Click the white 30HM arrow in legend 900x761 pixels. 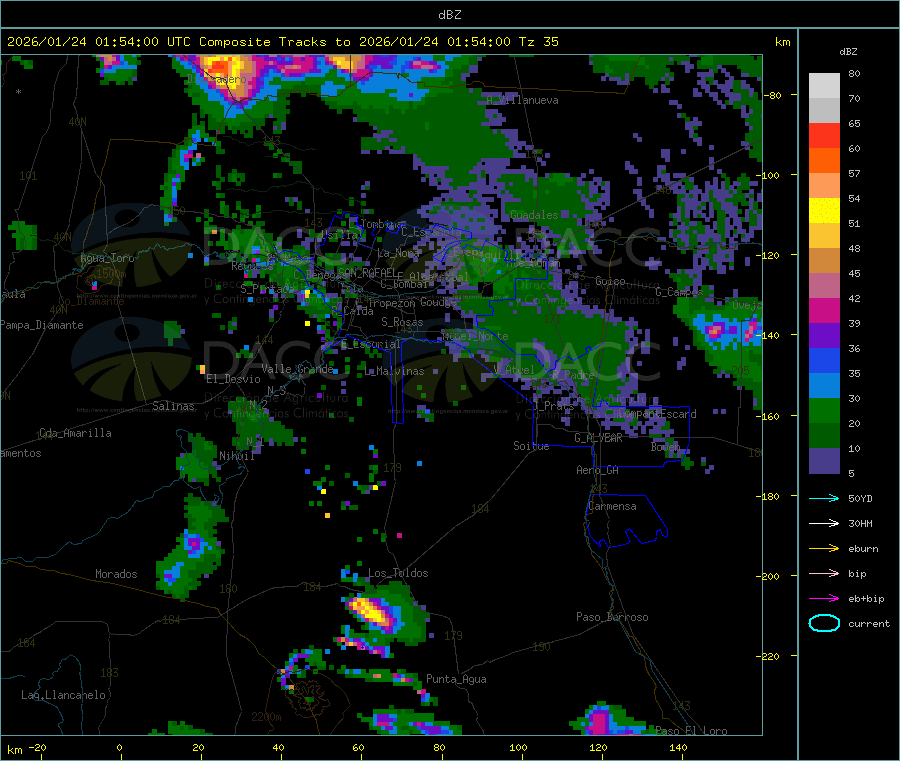824,523
